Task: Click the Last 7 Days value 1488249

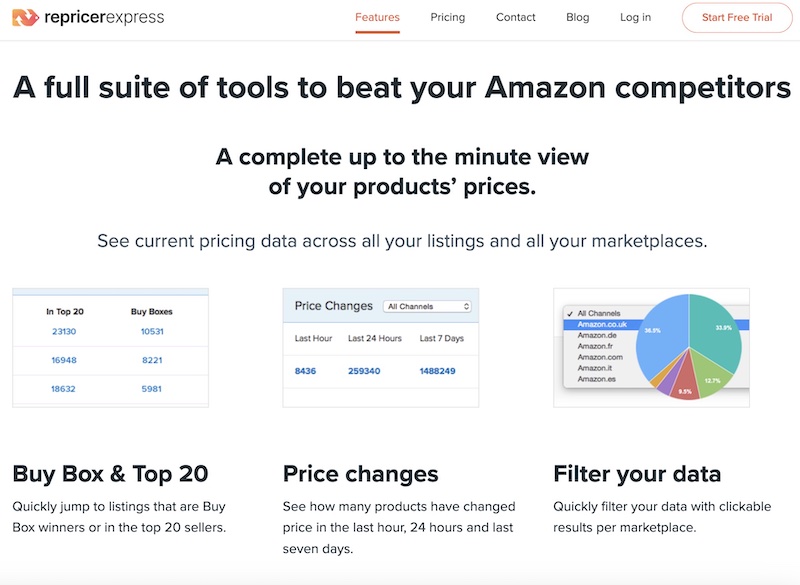Action: [x=437, y=371]
